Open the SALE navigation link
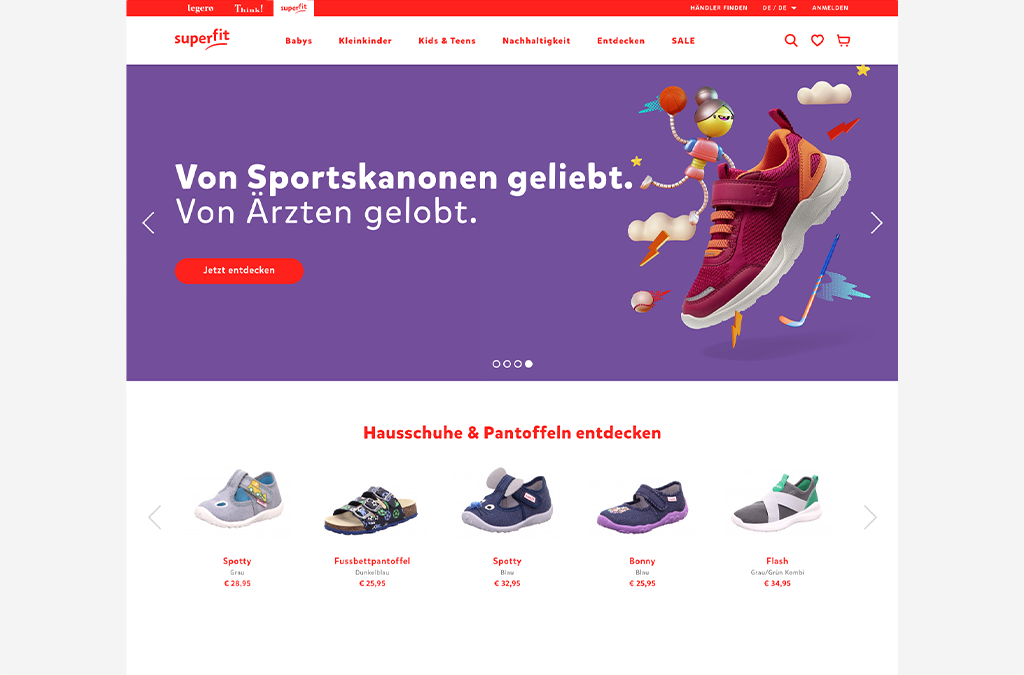Screen dimensions: 1024x675 683,40
